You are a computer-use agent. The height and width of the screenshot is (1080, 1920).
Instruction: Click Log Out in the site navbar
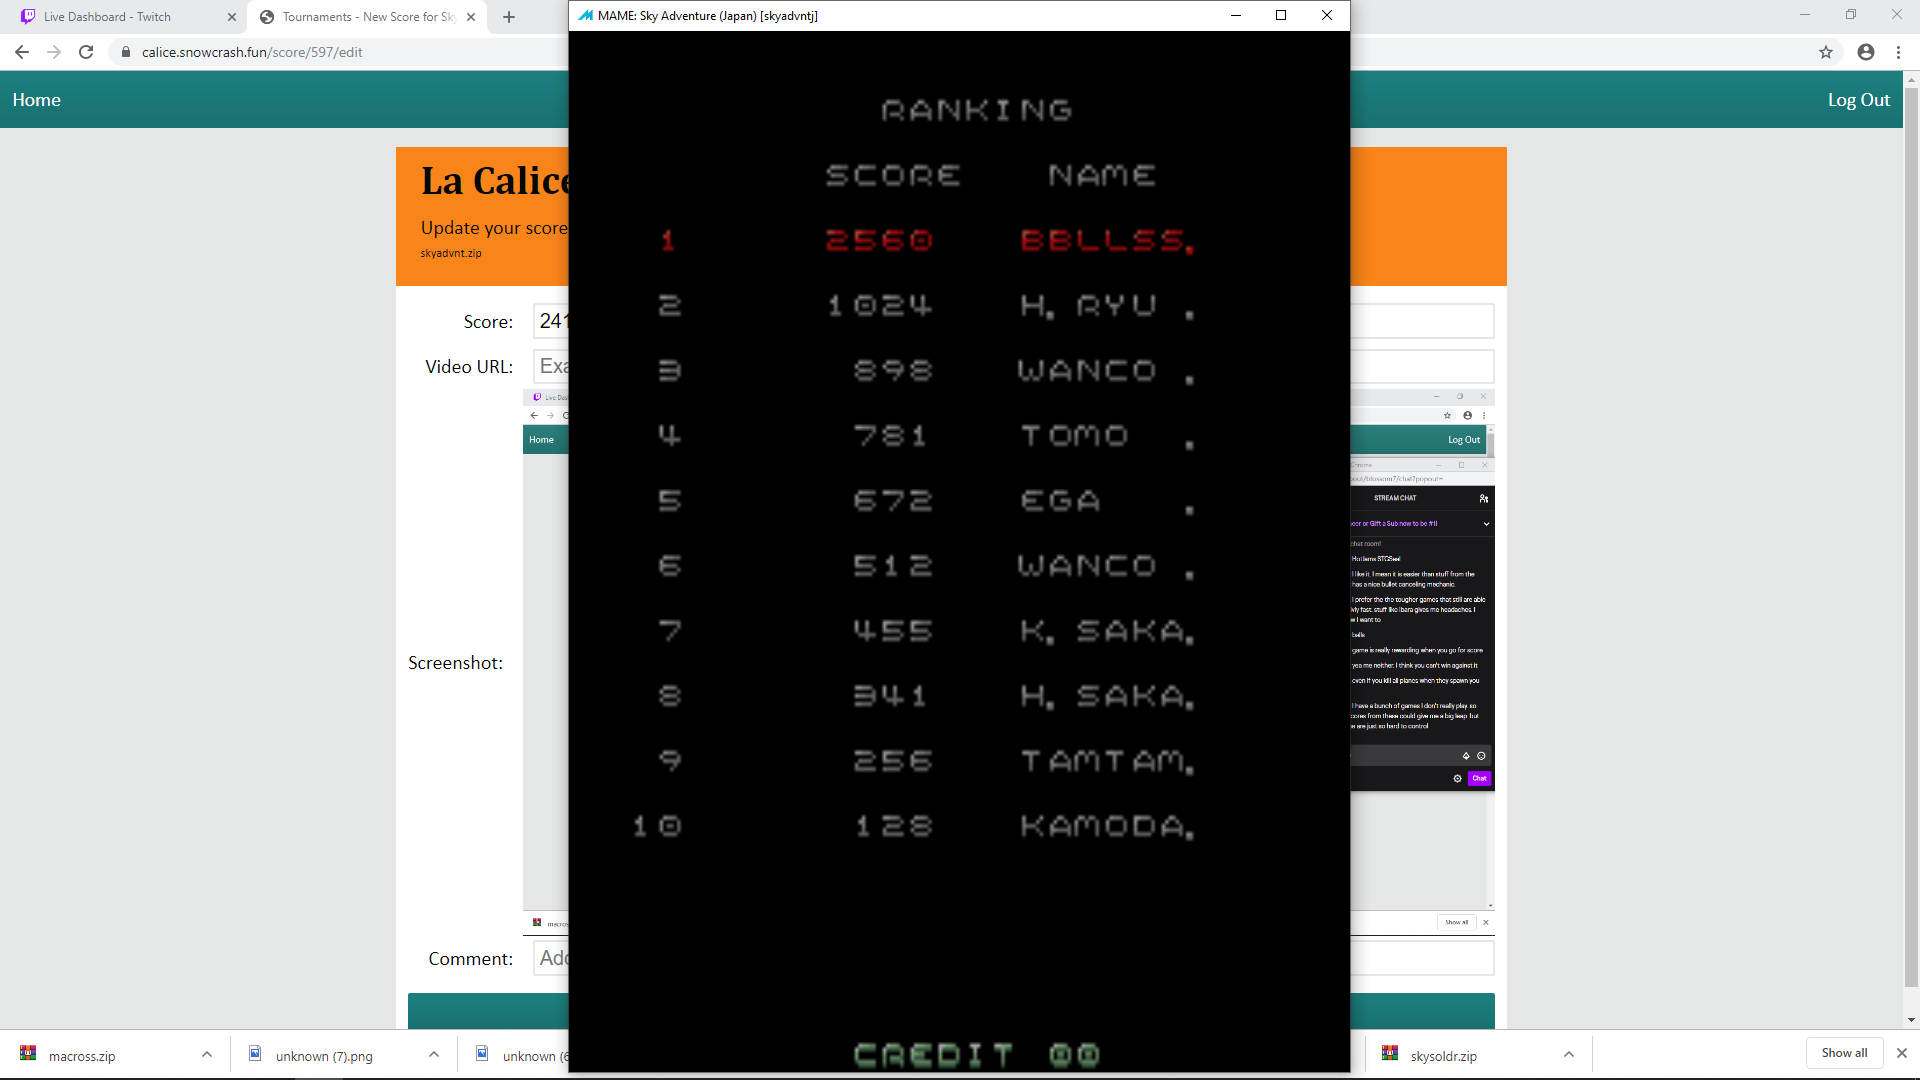click(1858, 100)
